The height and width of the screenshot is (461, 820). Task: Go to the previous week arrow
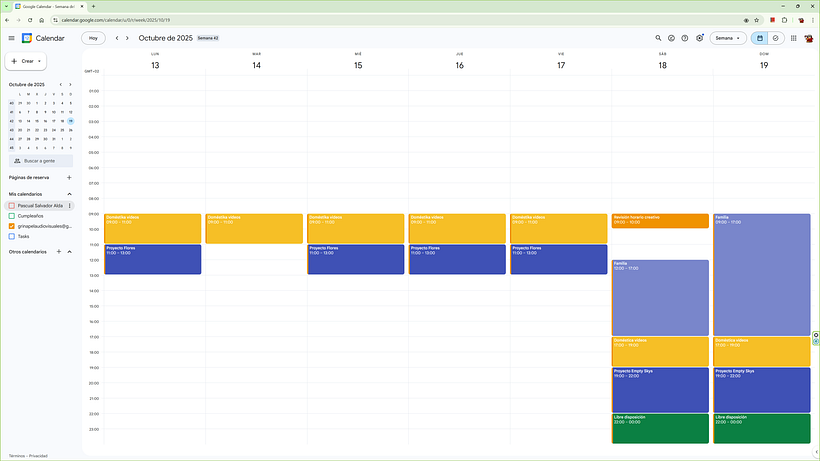117,38
